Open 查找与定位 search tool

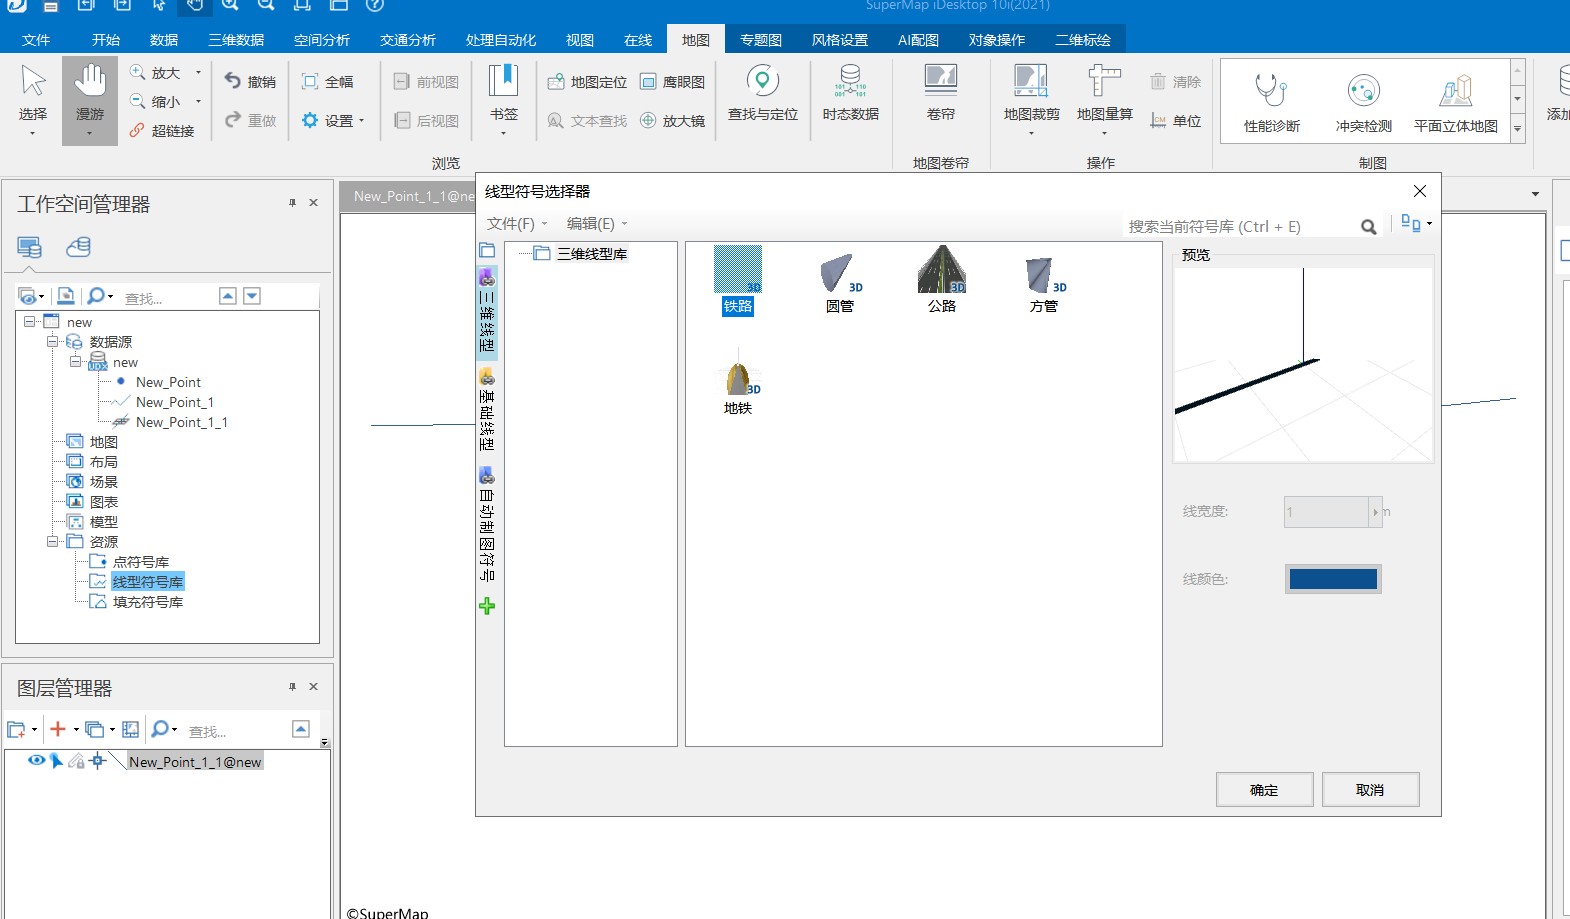point(763,93)
